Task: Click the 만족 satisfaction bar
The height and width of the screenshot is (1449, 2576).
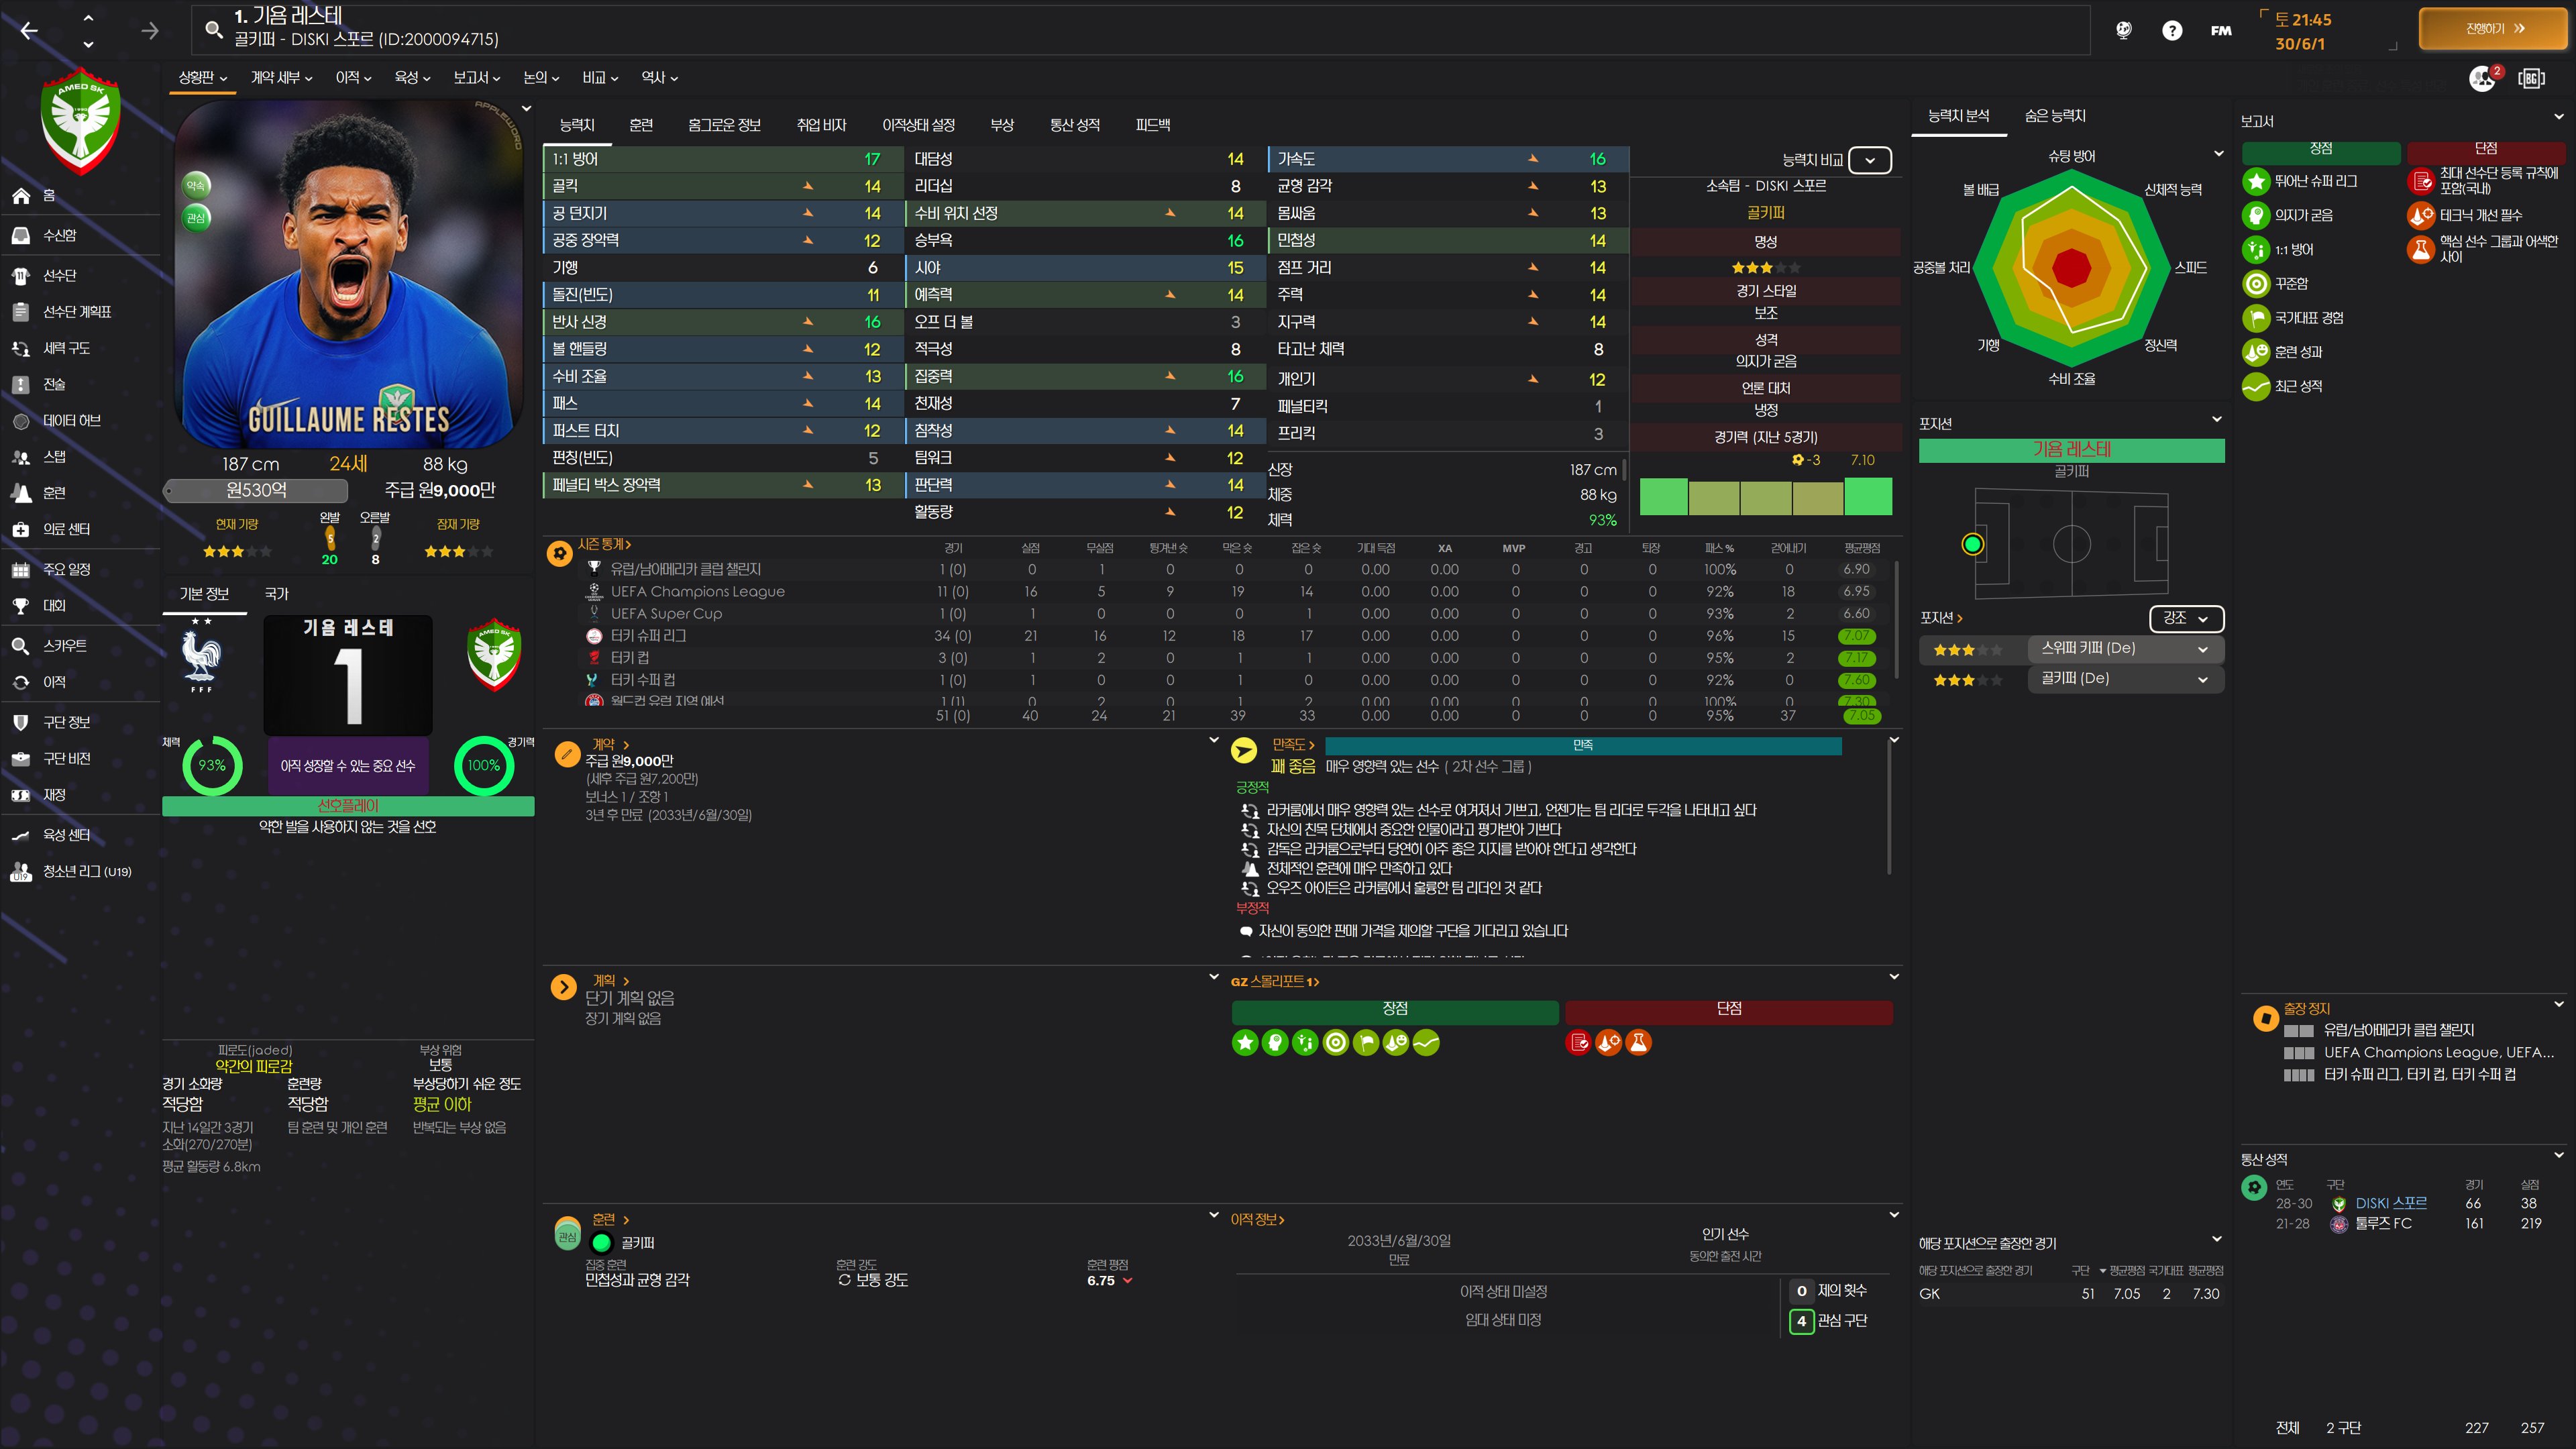Action: pyautogui.click(x=1582, y=745)
